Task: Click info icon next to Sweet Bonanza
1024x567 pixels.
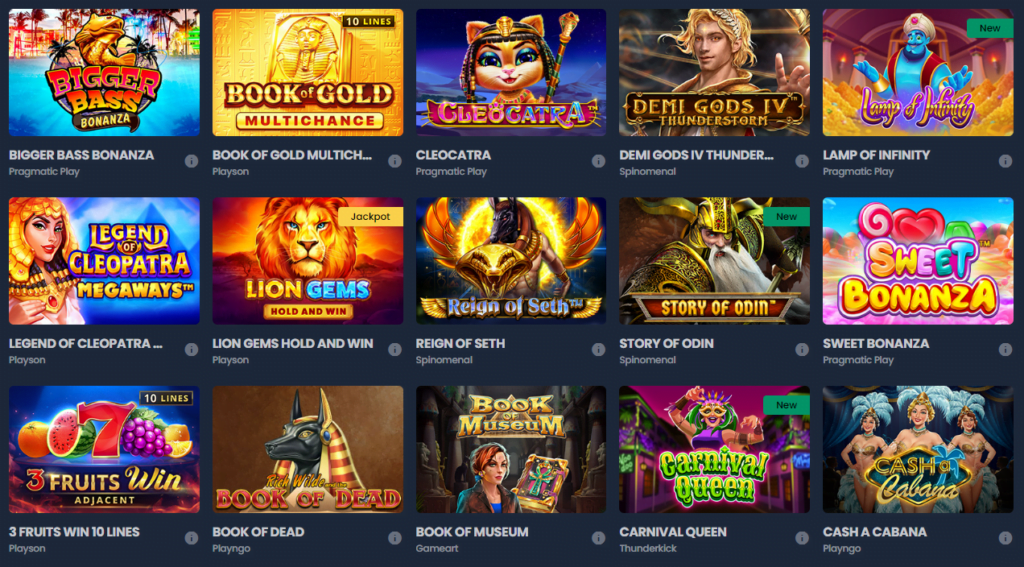Action: click(1005, 349)
